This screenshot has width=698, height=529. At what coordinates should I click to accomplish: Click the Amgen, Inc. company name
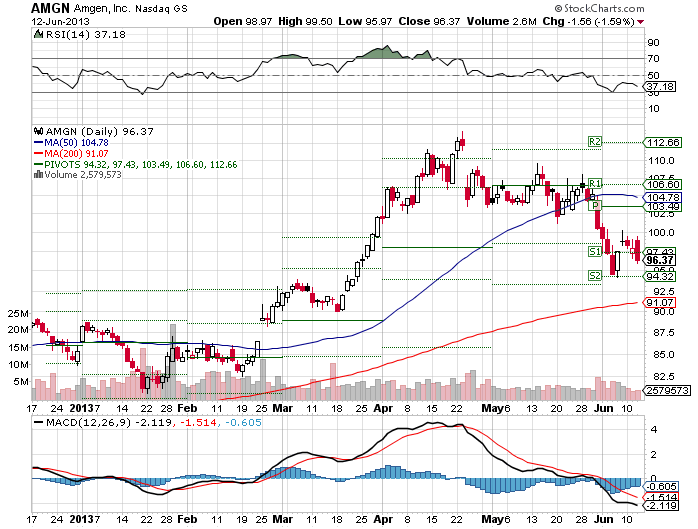pyautogui.click(x=102, y=8)
